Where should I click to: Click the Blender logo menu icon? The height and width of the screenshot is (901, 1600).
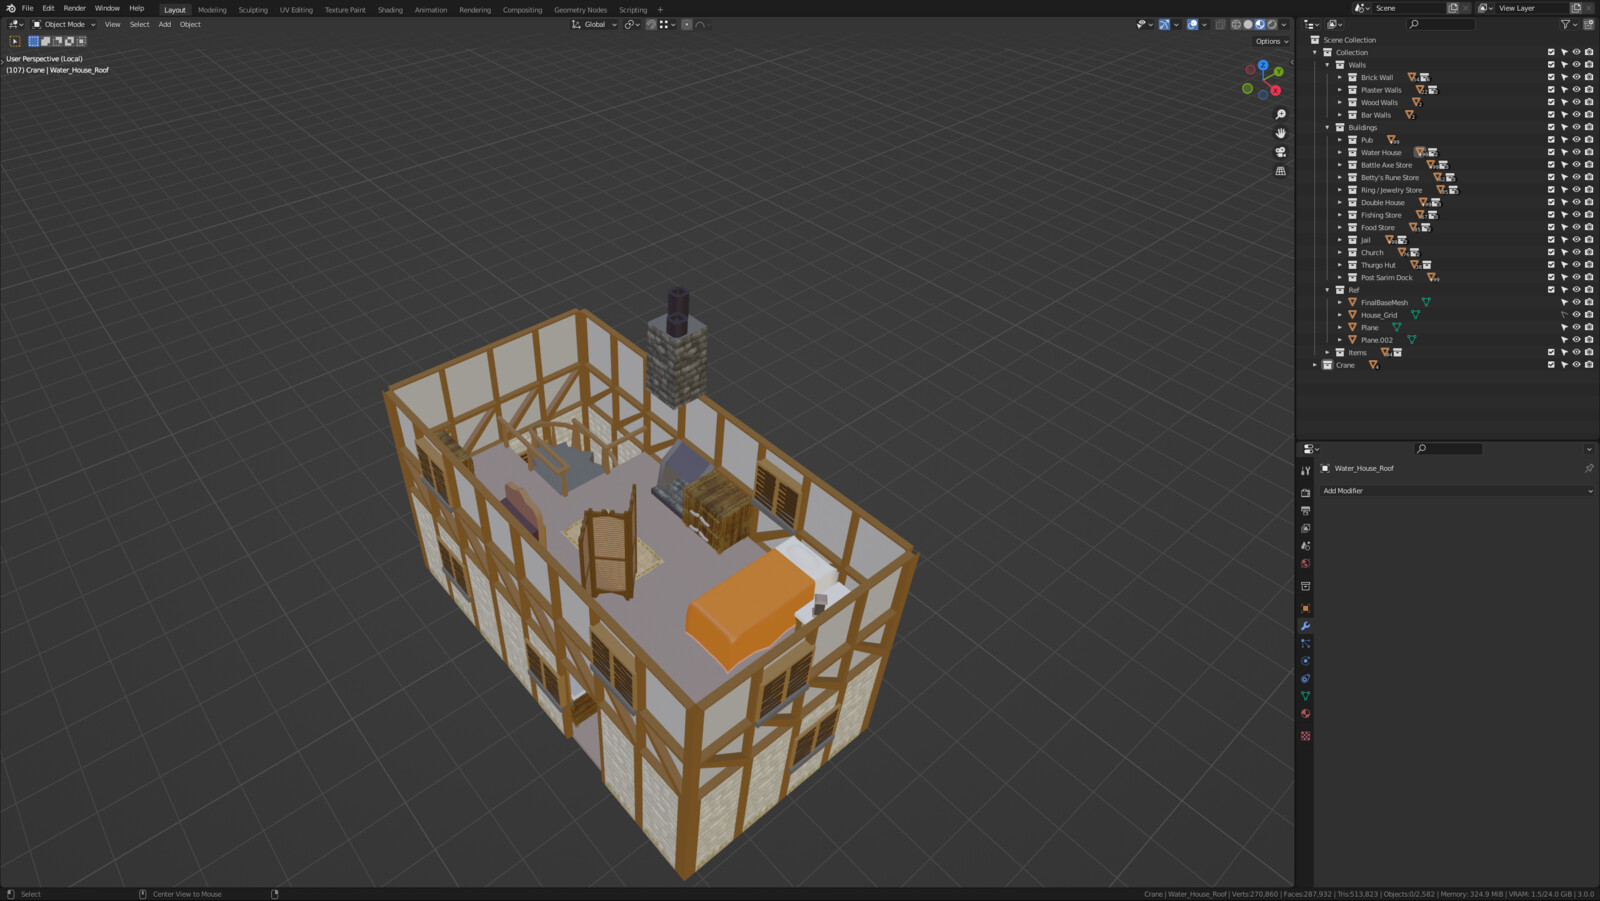pyautogui.click(x=10, y=8)
